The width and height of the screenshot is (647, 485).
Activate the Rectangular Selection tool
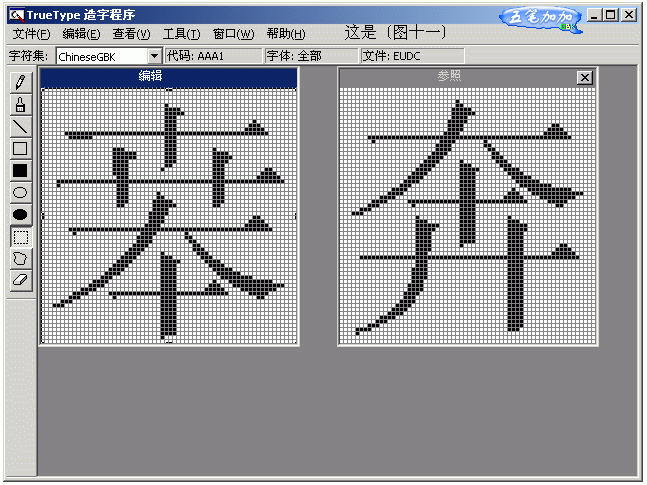[20, 237]
